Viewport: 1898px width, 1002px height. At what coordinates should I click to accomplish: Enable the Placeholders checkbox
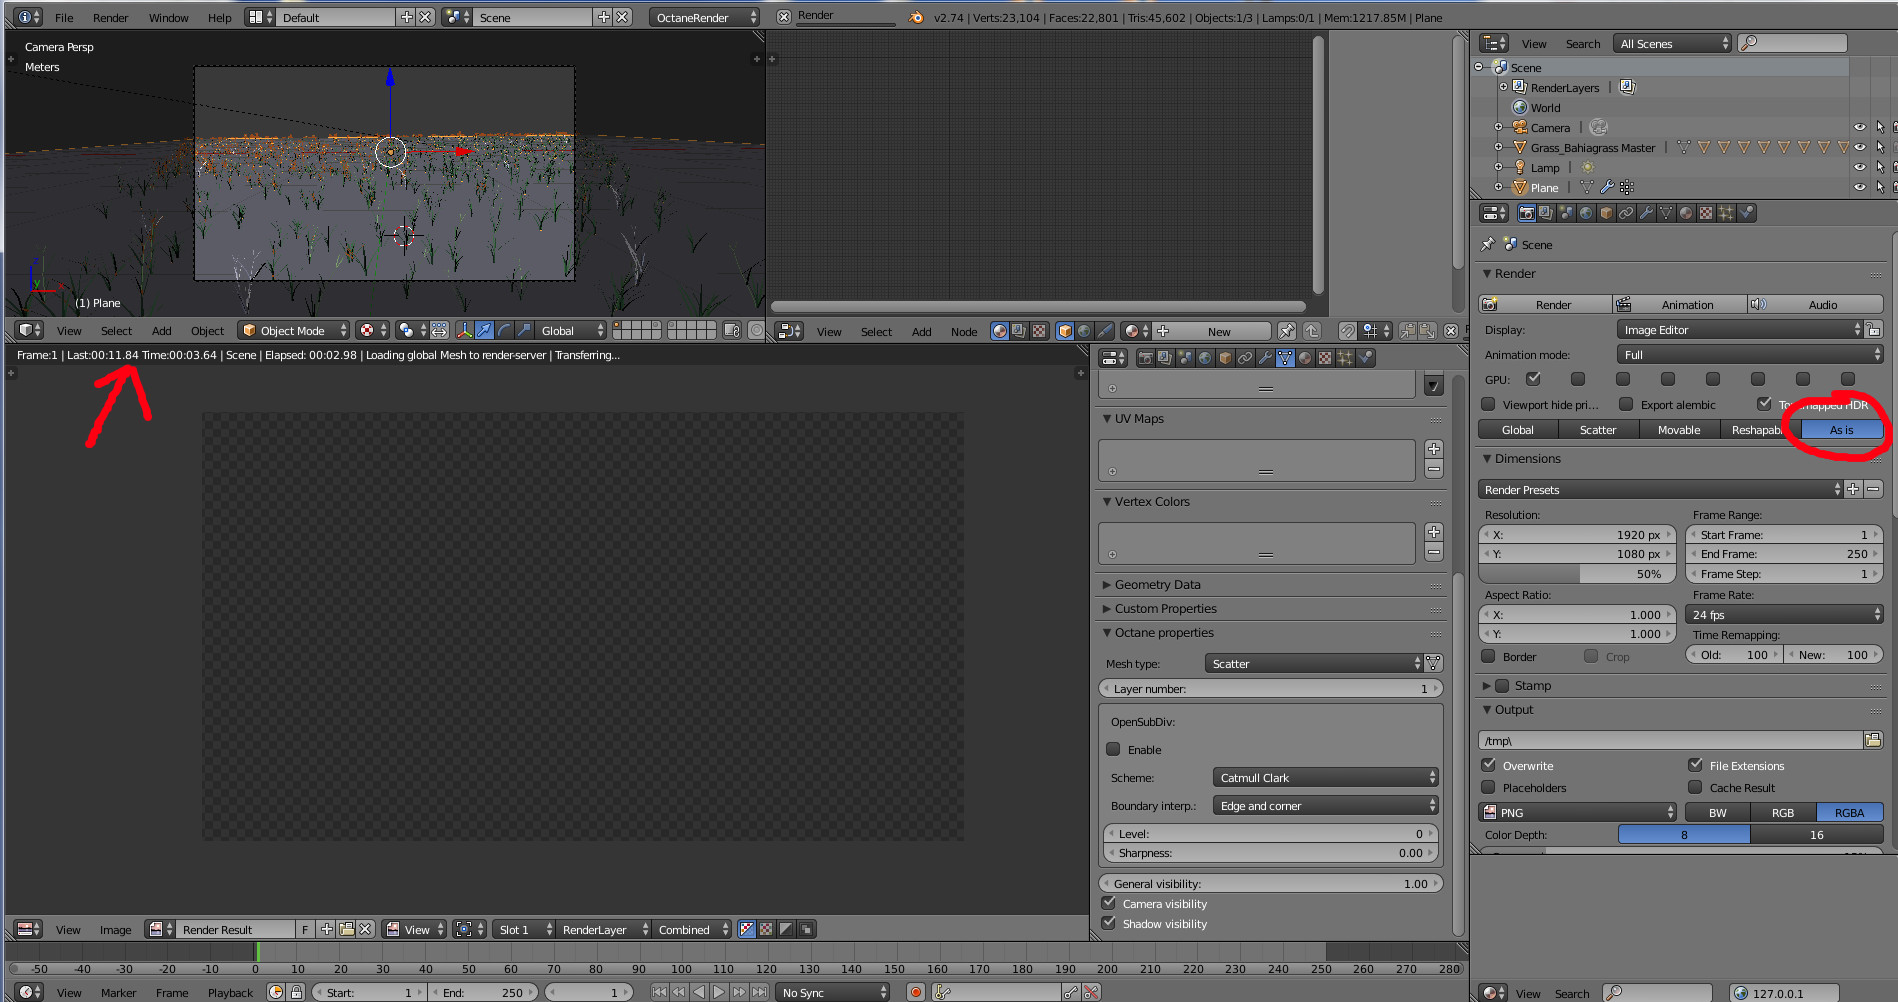(1488, 787)
